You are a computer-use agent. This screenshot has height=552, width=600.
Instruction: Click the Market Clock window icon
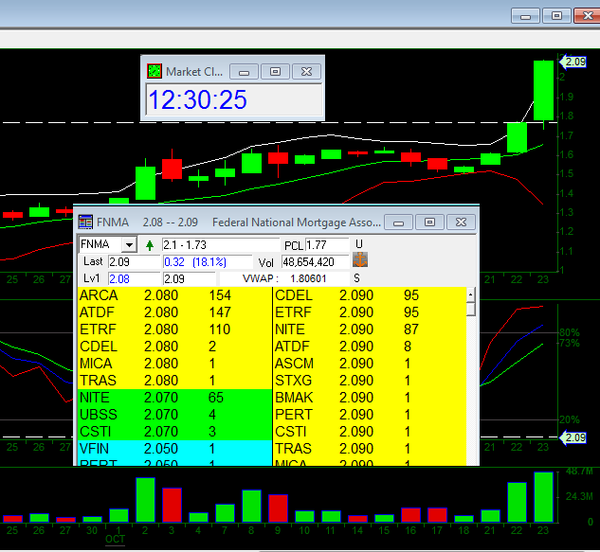(153, 71)
